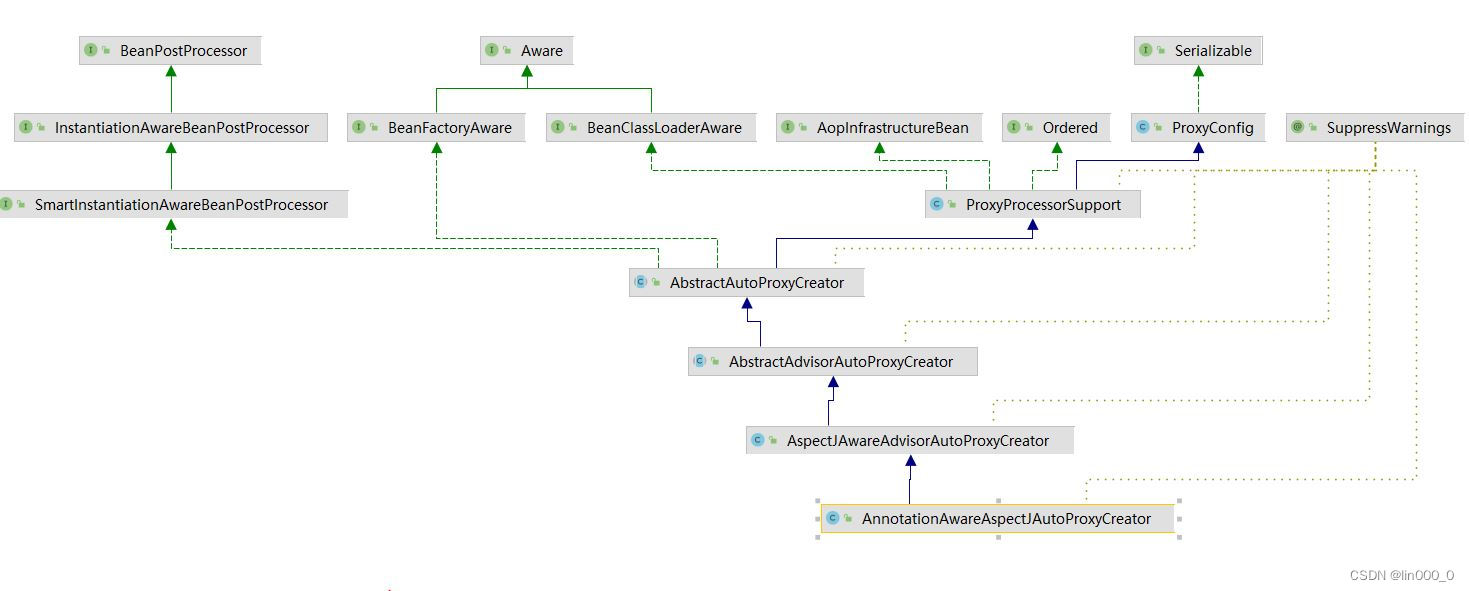Select the BeanClassLoaderAware node label

(664, 128)
